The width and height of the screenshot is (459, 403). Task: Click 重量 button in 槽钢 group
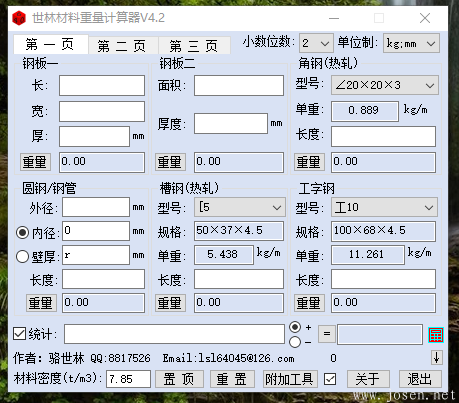coord(170,303)
